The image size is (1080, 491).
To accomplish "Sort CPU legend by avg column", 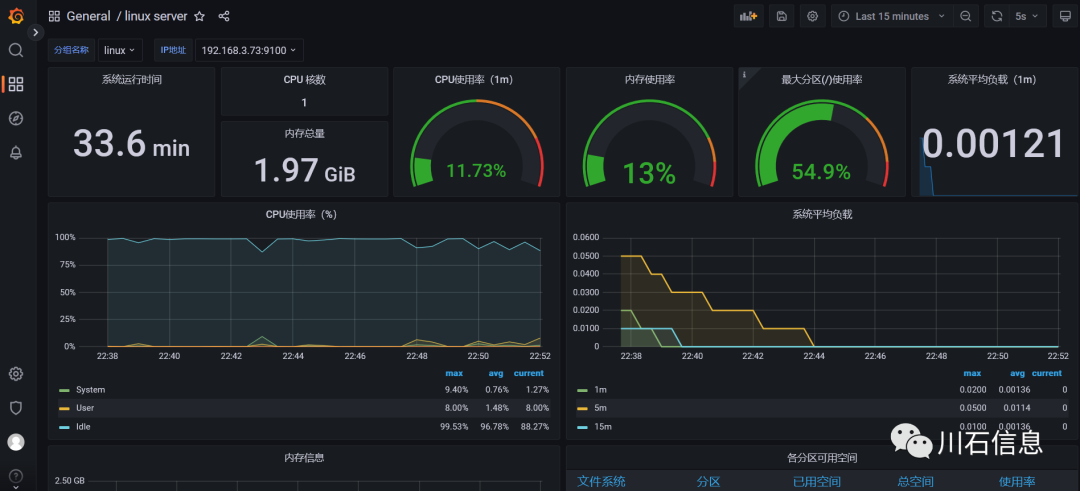I will [x=495, y=373].
